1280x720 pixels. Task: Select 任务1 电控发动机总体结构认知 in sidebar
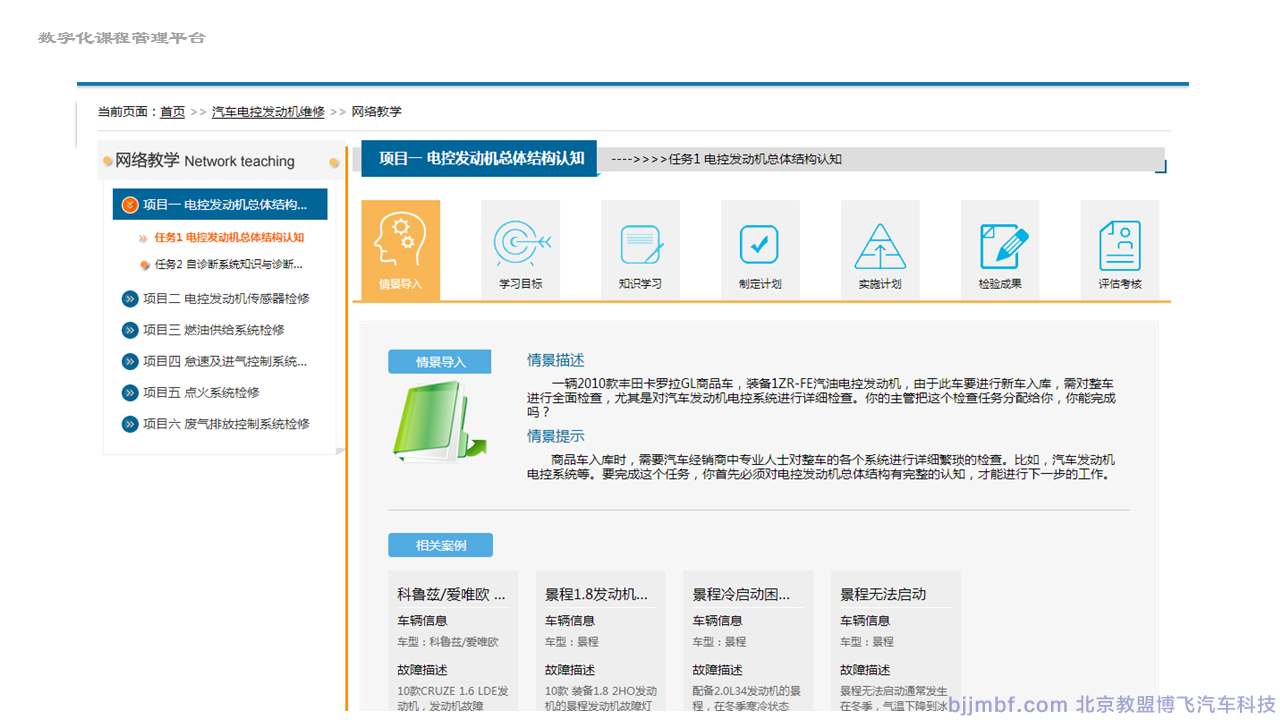229,238
